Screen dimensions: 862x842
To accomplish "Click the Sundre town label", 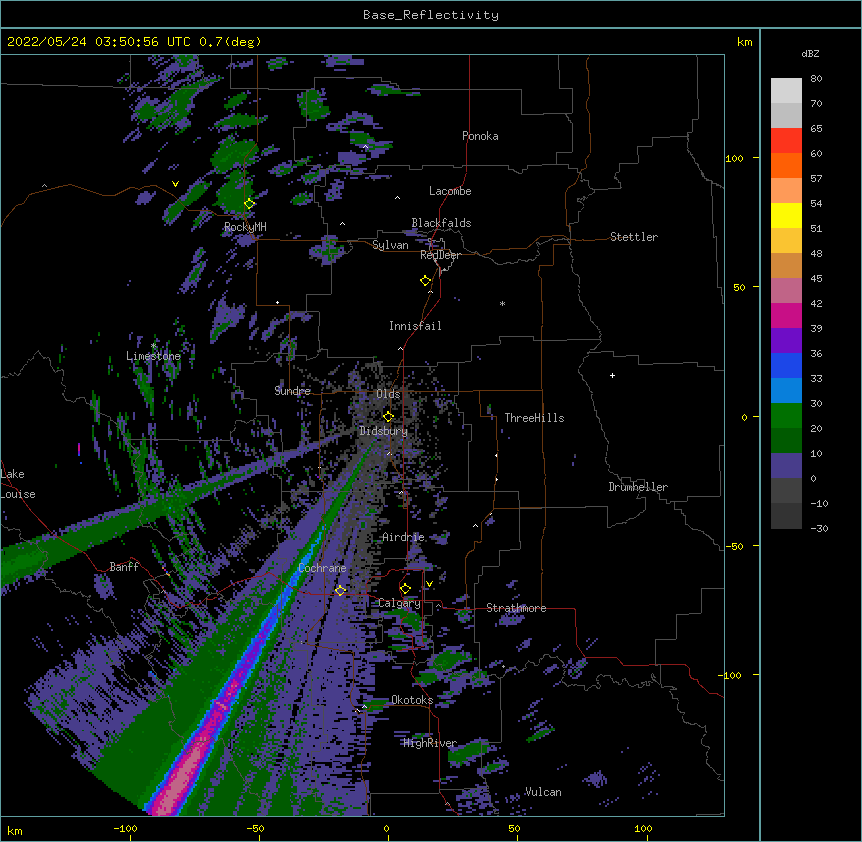I will click(292, 391).
